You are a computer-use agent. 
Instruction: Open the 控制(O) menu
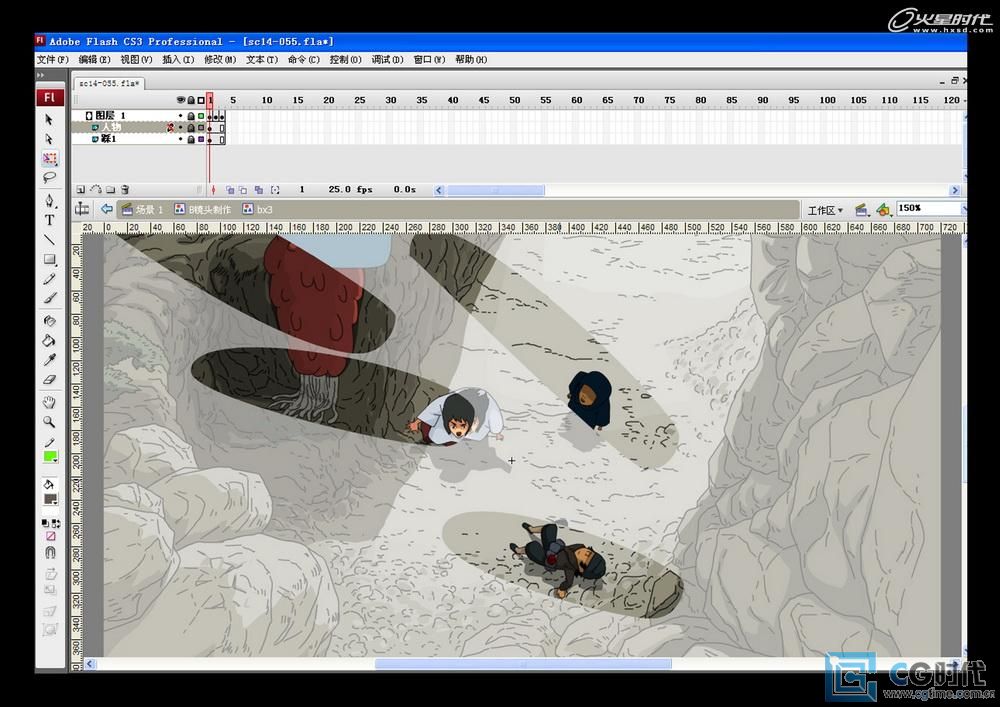[x=346, y=59]
